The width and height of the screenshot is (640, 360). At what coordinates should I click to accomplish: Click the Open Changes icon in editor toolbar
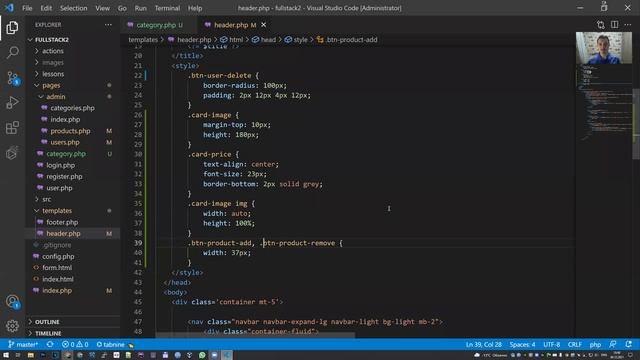click(600, 25)
